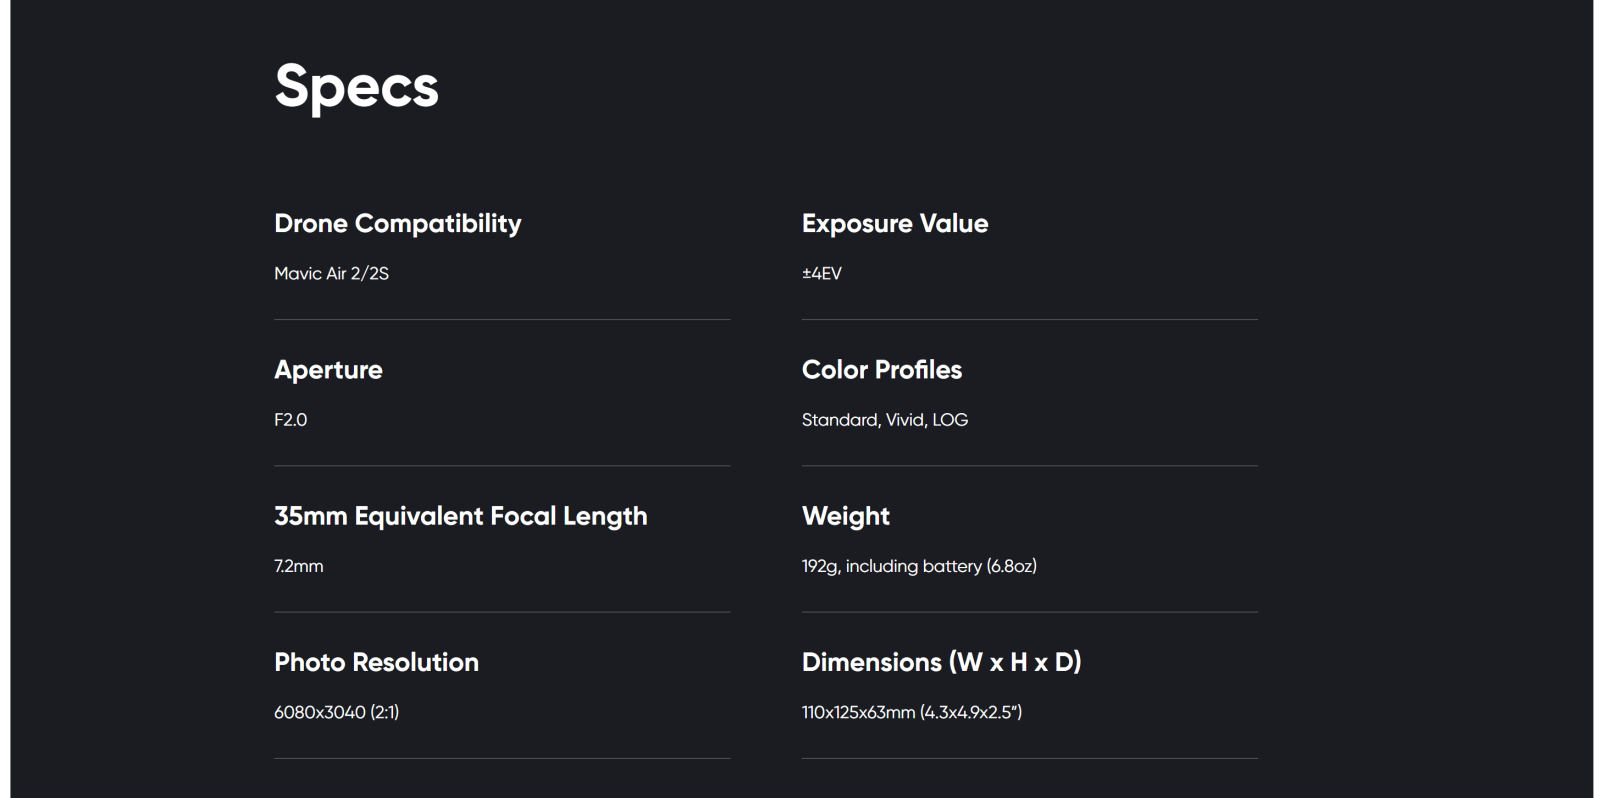1600x798 pixels.
Task: Click the ±4EV exposure text
Action: point(822,273)
